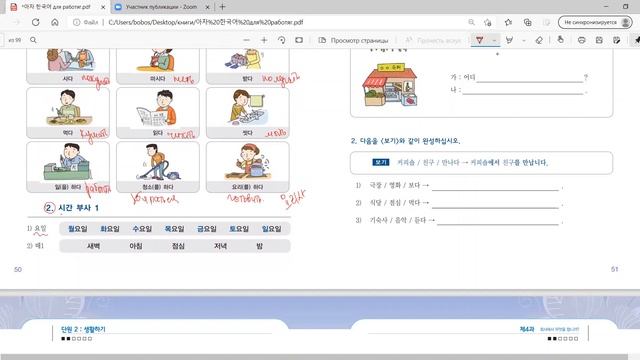This screenshot has height=360, width=640.
Task: Click the newspaper reading picture card
Action: [x=158, y=113]
